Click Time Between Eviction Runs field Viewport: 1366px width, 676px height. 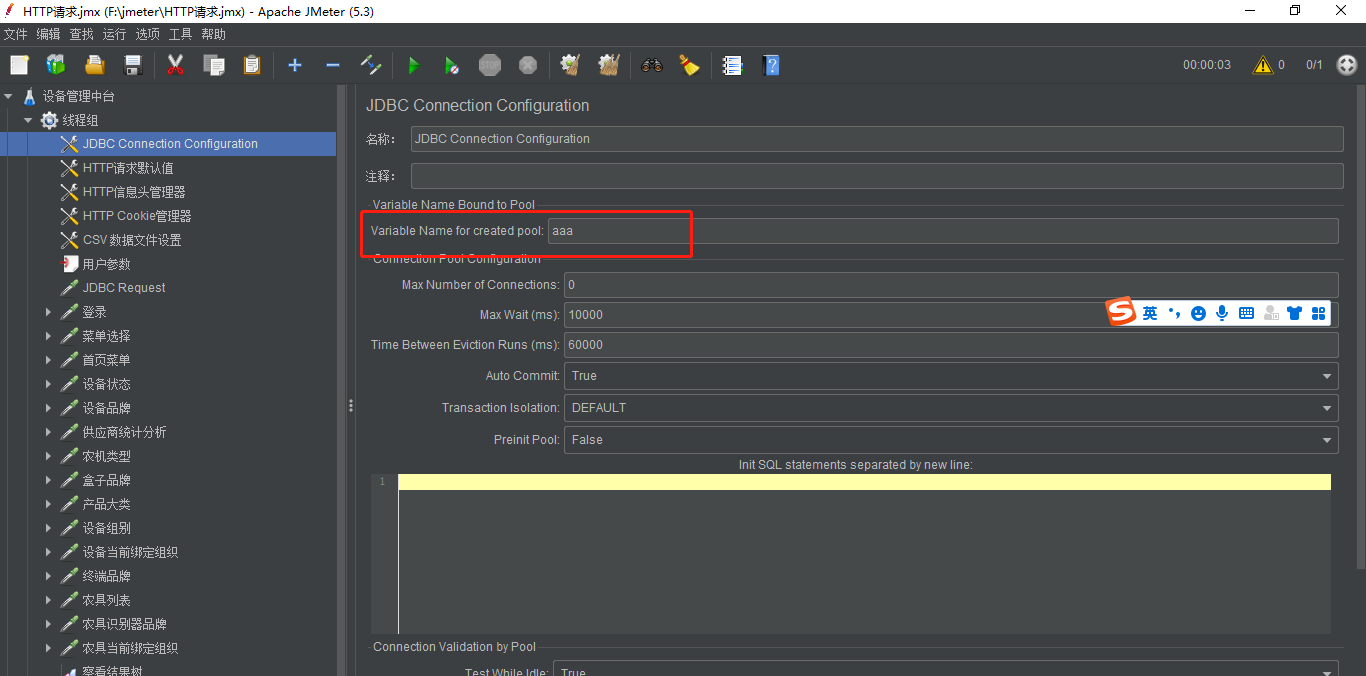pos(951,345)
